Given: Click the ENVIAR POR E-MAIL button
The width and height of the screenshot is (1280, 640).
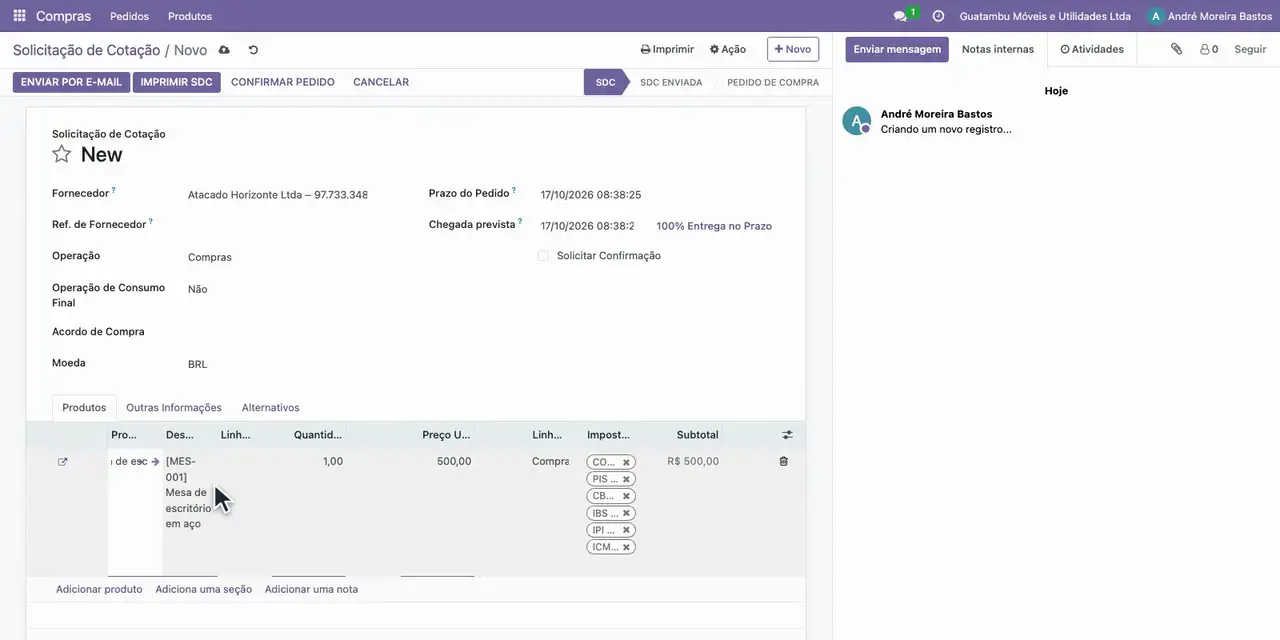Looking at the screenshot, I should [x=72, y=82].
